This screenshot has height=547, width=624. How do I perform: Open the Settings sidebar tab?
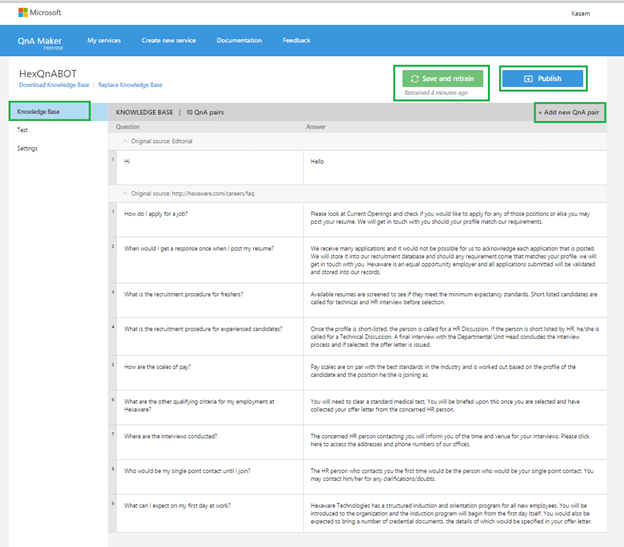[x=27, y=148]
